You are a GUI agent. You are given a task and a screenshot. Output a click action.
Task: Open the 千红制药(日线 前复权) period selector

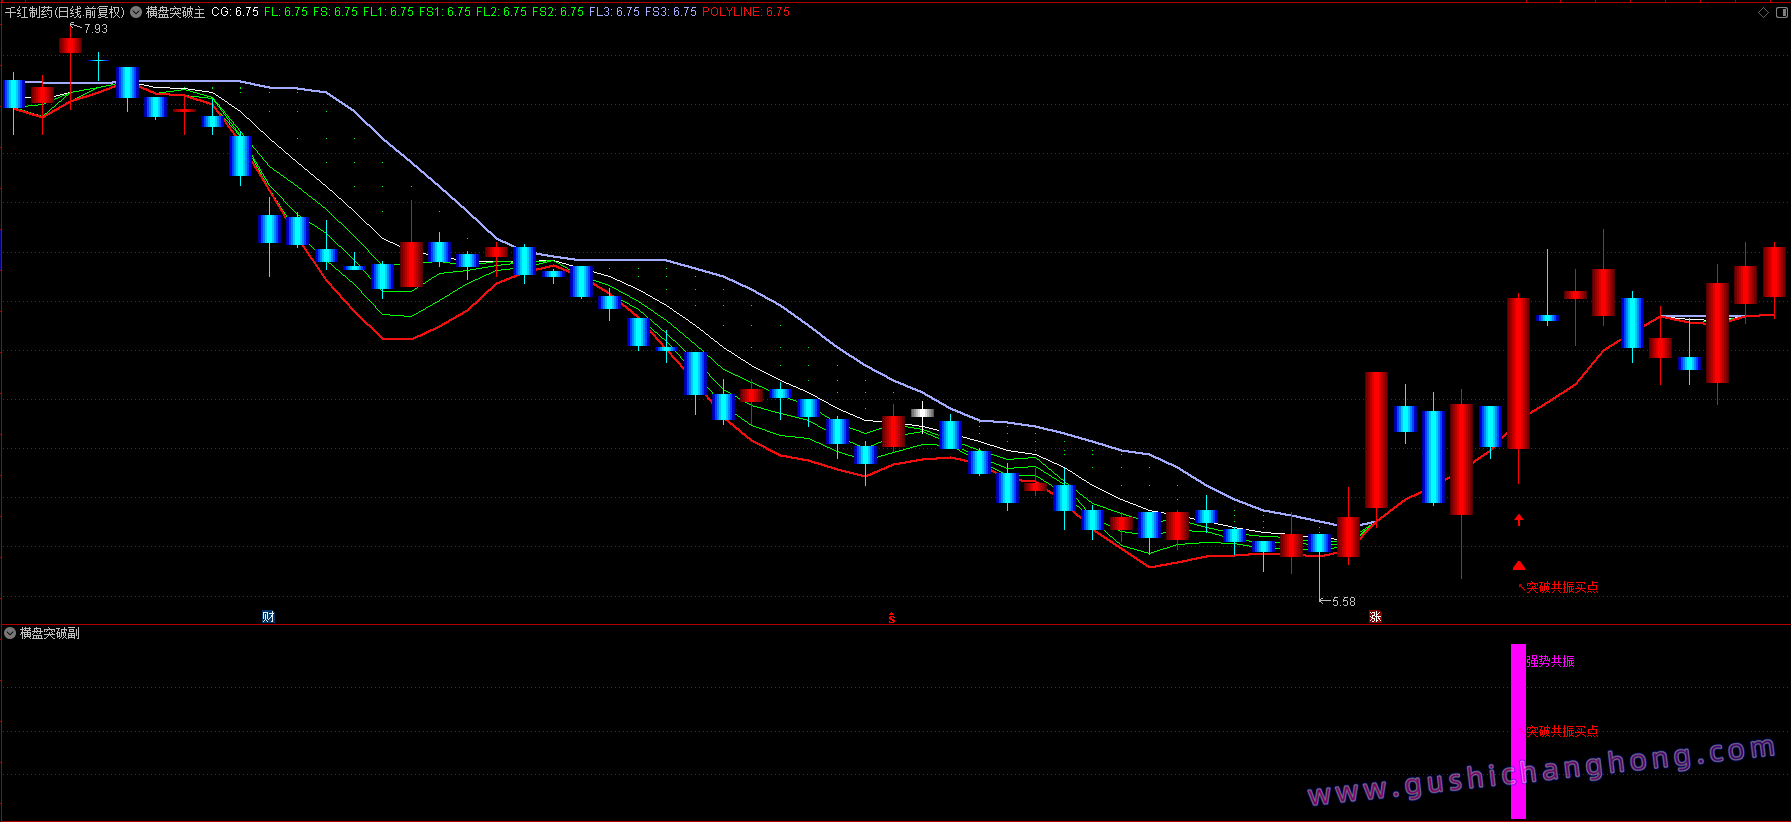pos(65,12)
